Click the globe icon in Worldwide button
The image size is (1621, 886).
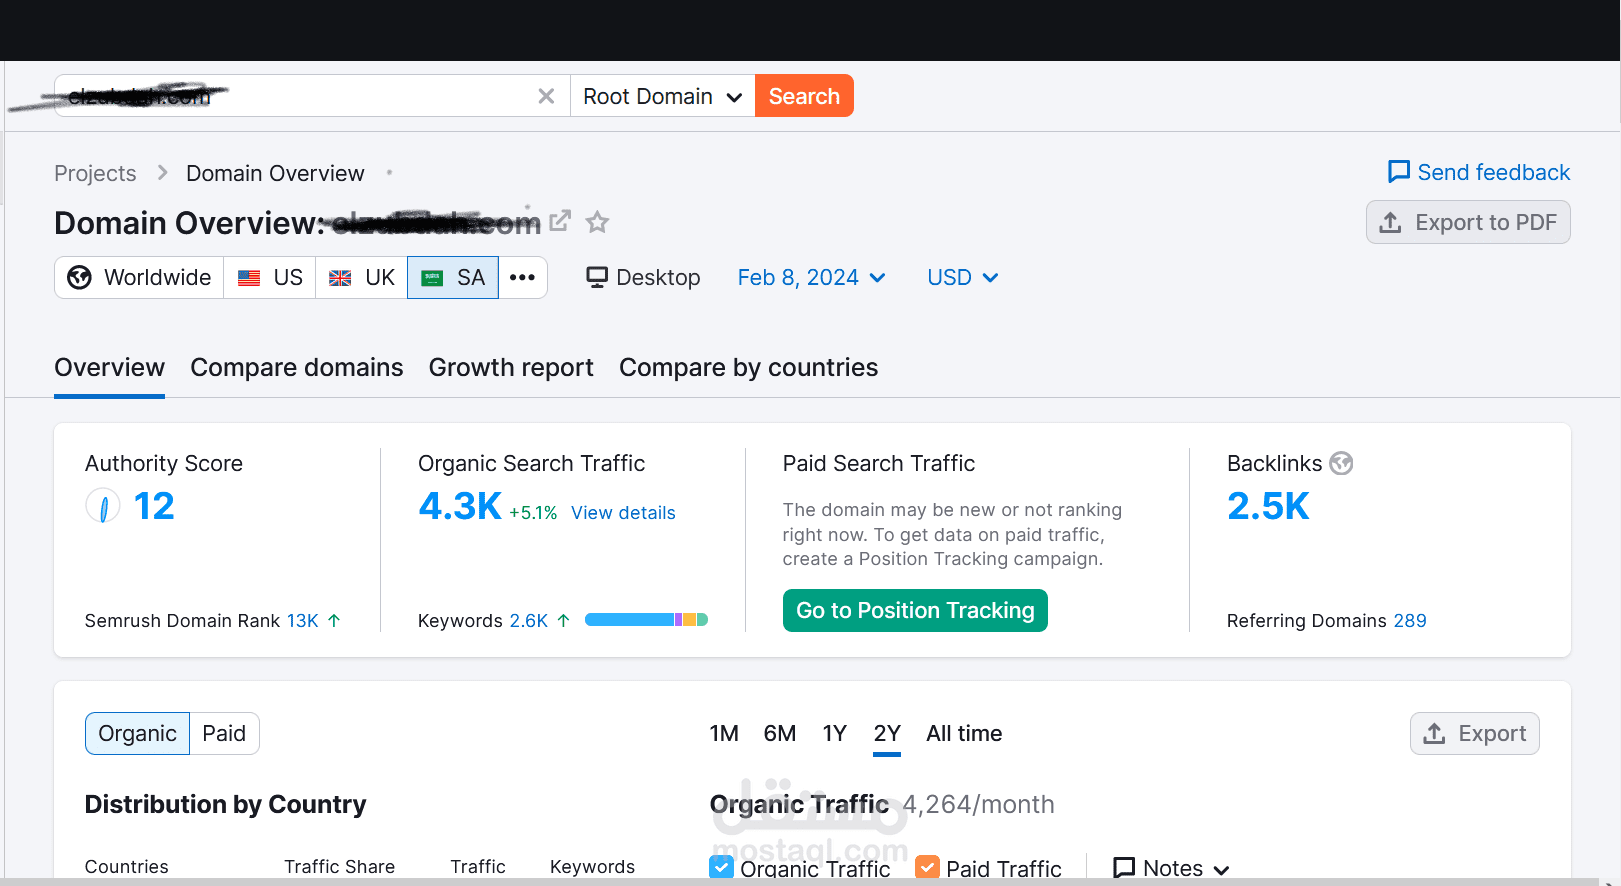tap(79, 278)
